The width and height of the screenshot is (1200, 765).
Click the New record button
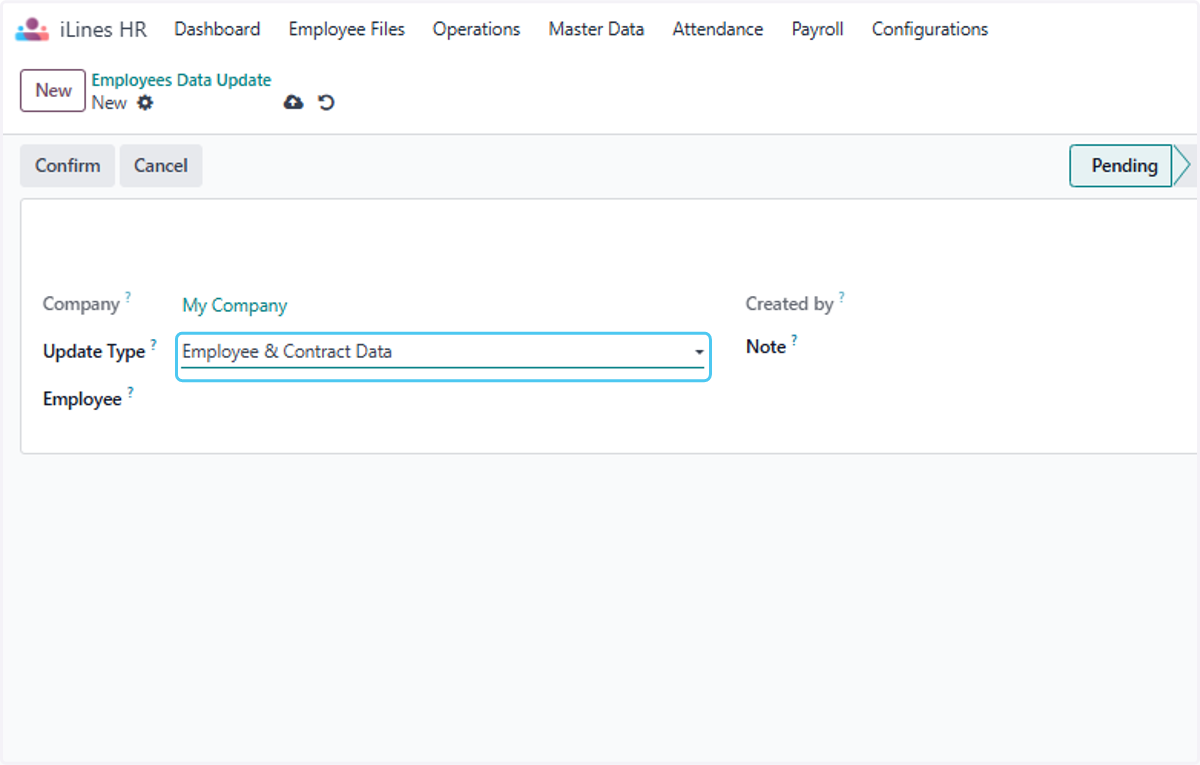coord(53,90)
